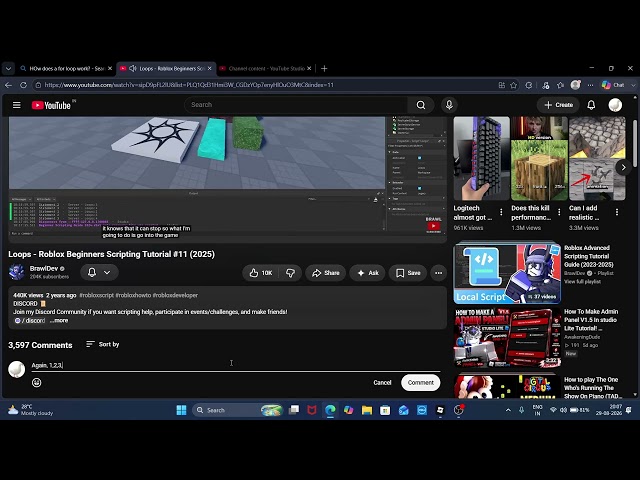Cancel the comment draft
The width and height of the screenshot is (640, 480).
click(x=382, y=382)
